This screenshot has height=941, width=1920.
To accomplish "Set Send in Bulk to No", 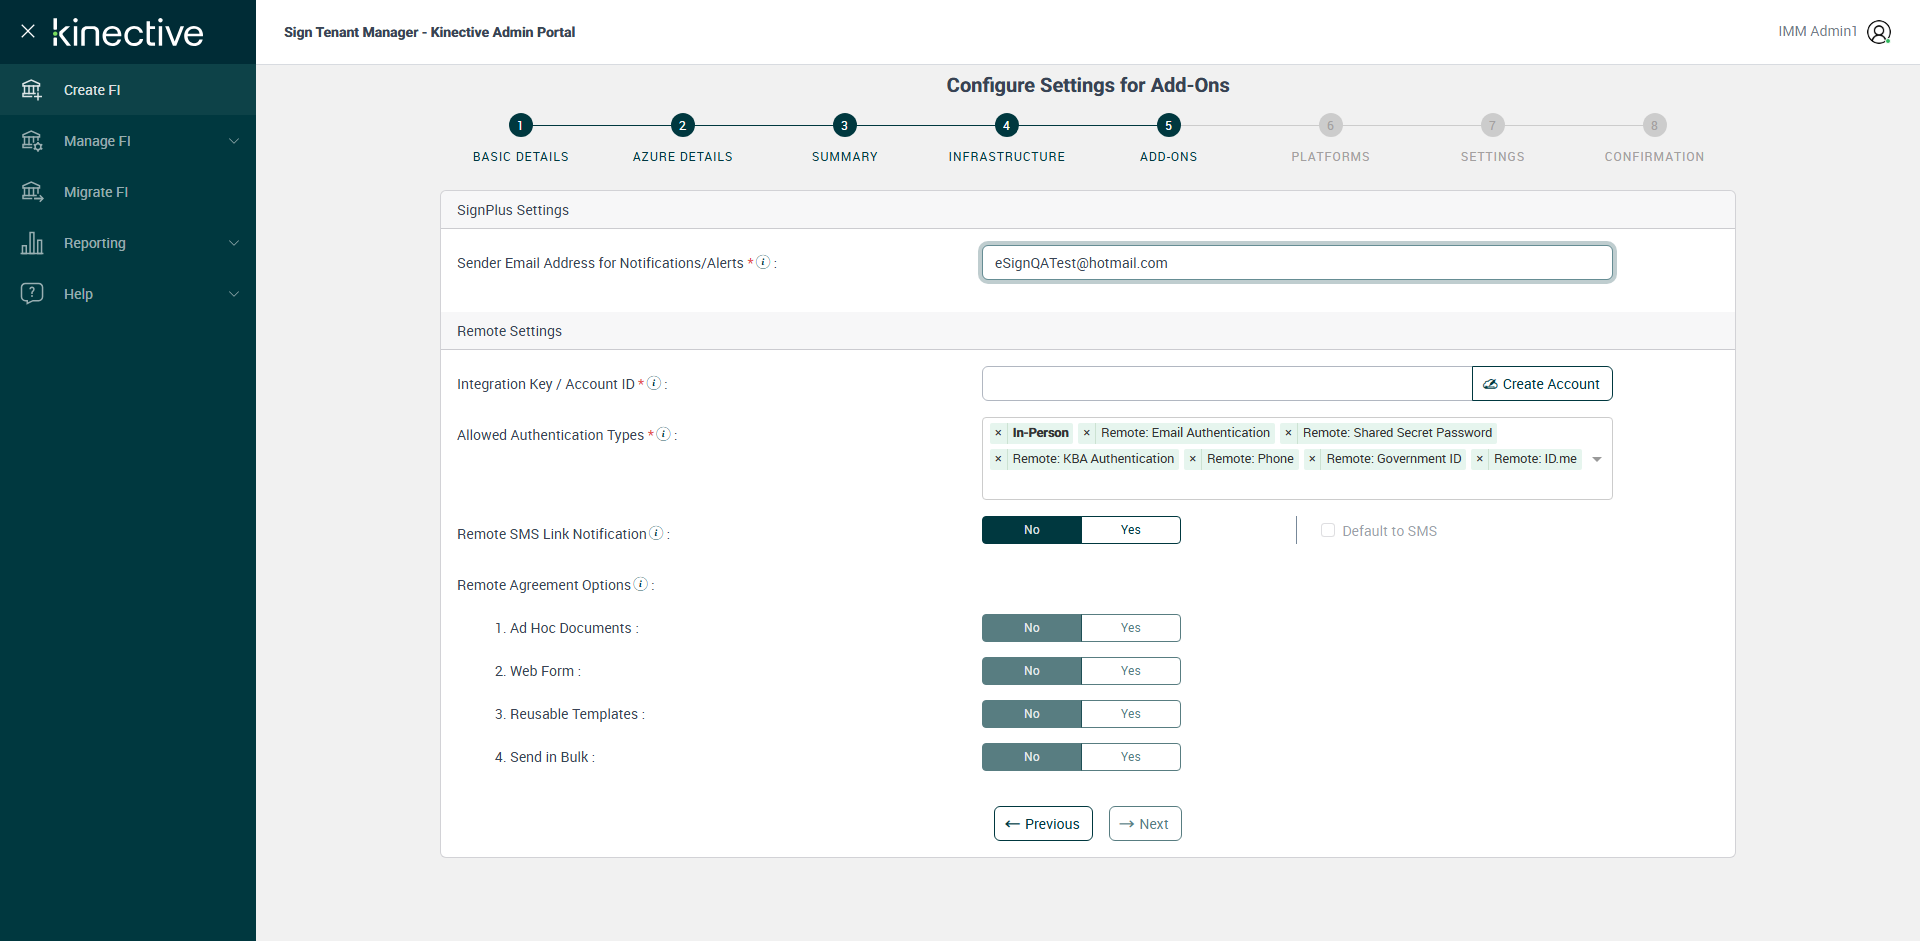I will (x=1031, y=757).
